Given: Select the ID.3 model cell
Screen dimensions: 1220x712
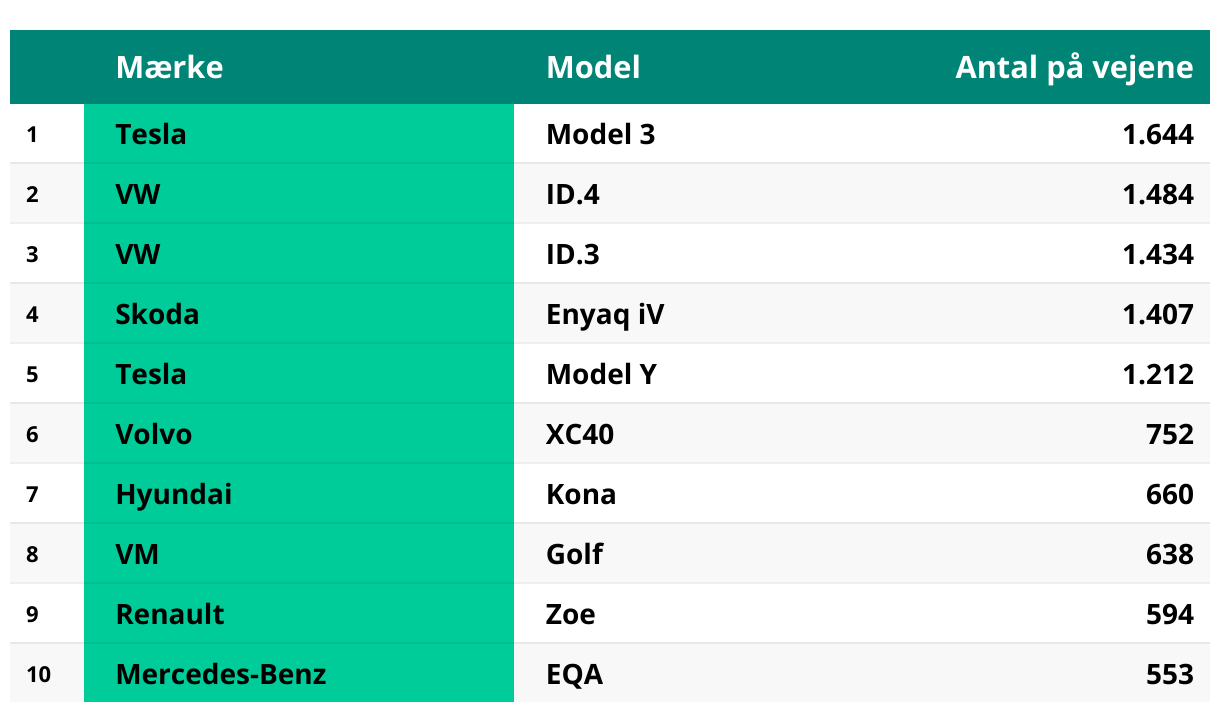Looking at the screenshot, I should [x=573, y=254].
